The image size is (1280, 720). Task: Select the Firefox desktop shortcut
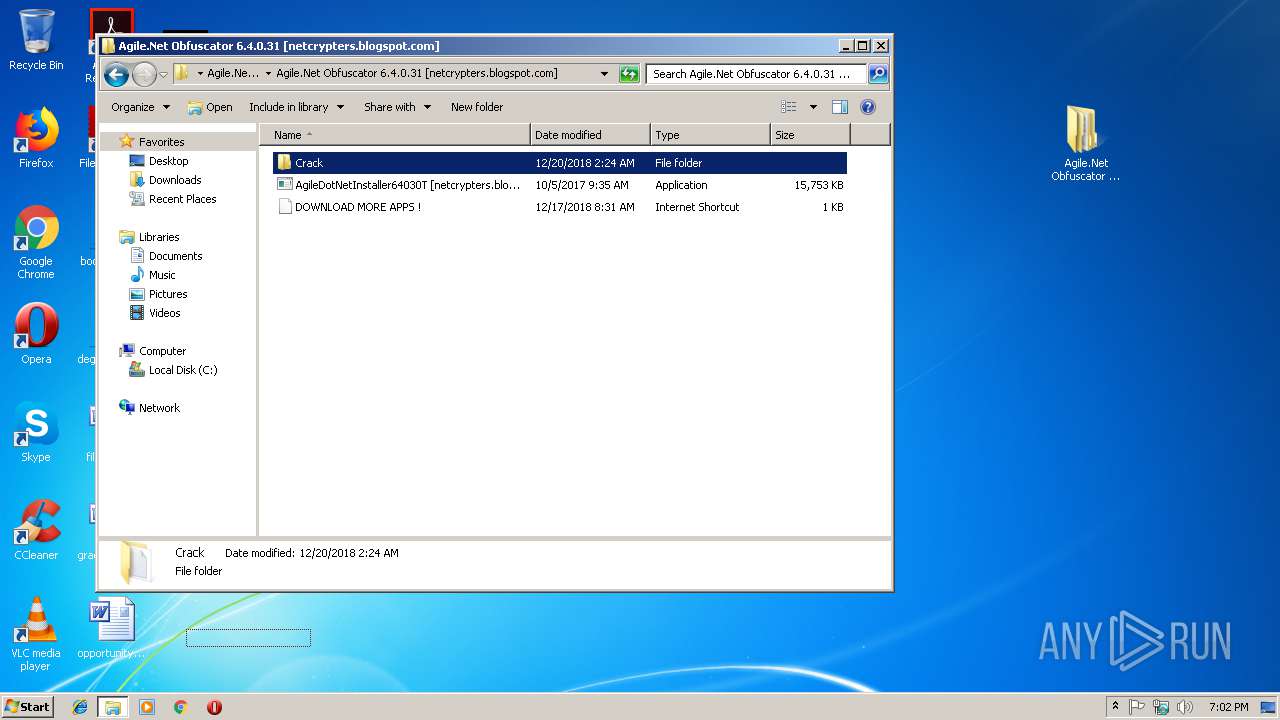pyautogui.click(x=36, y=138)
